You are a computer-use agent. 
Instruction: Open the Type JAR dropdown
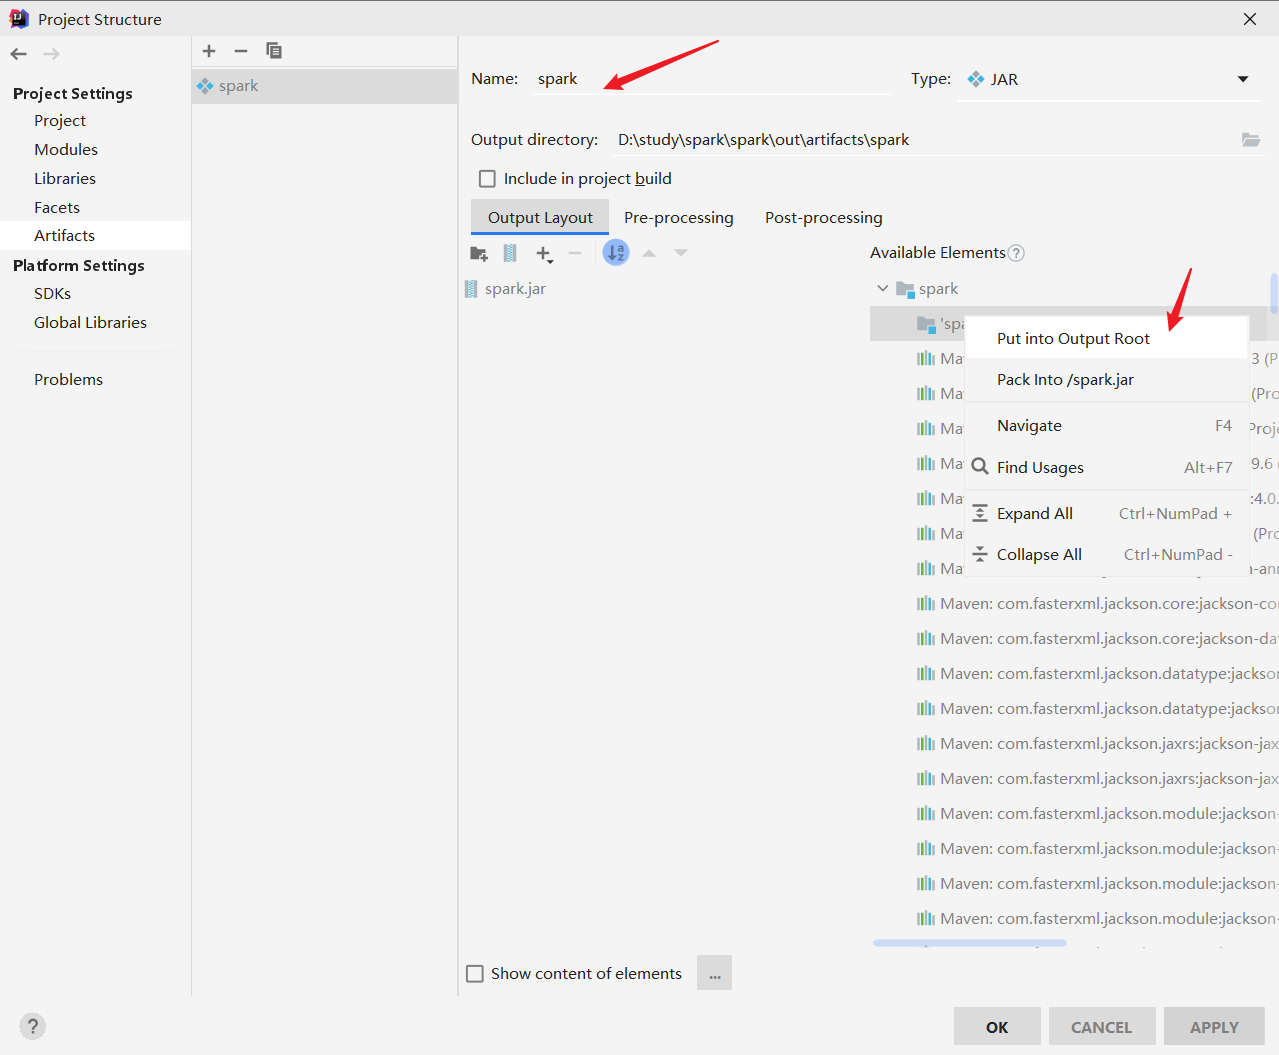[x=1108, y=80]
